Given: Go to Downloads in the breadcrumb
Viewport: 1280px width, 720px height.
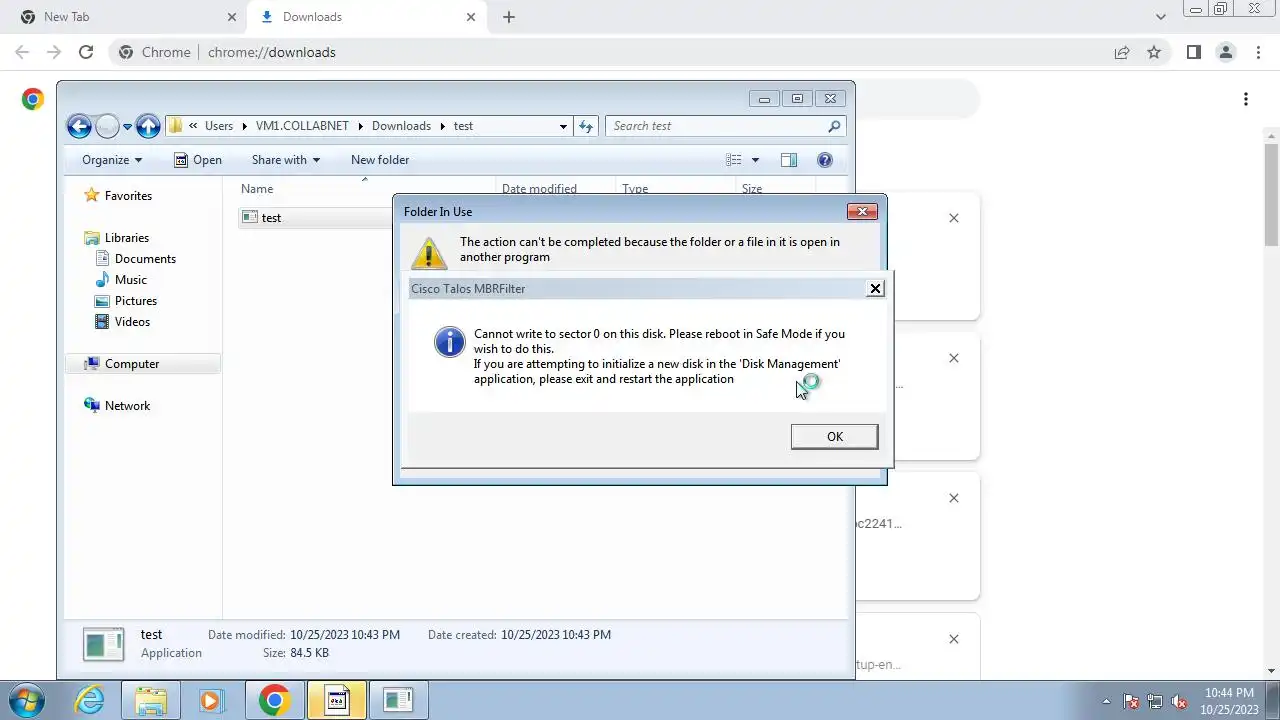Looking at the screenshot, I should (x=401, y=126).
